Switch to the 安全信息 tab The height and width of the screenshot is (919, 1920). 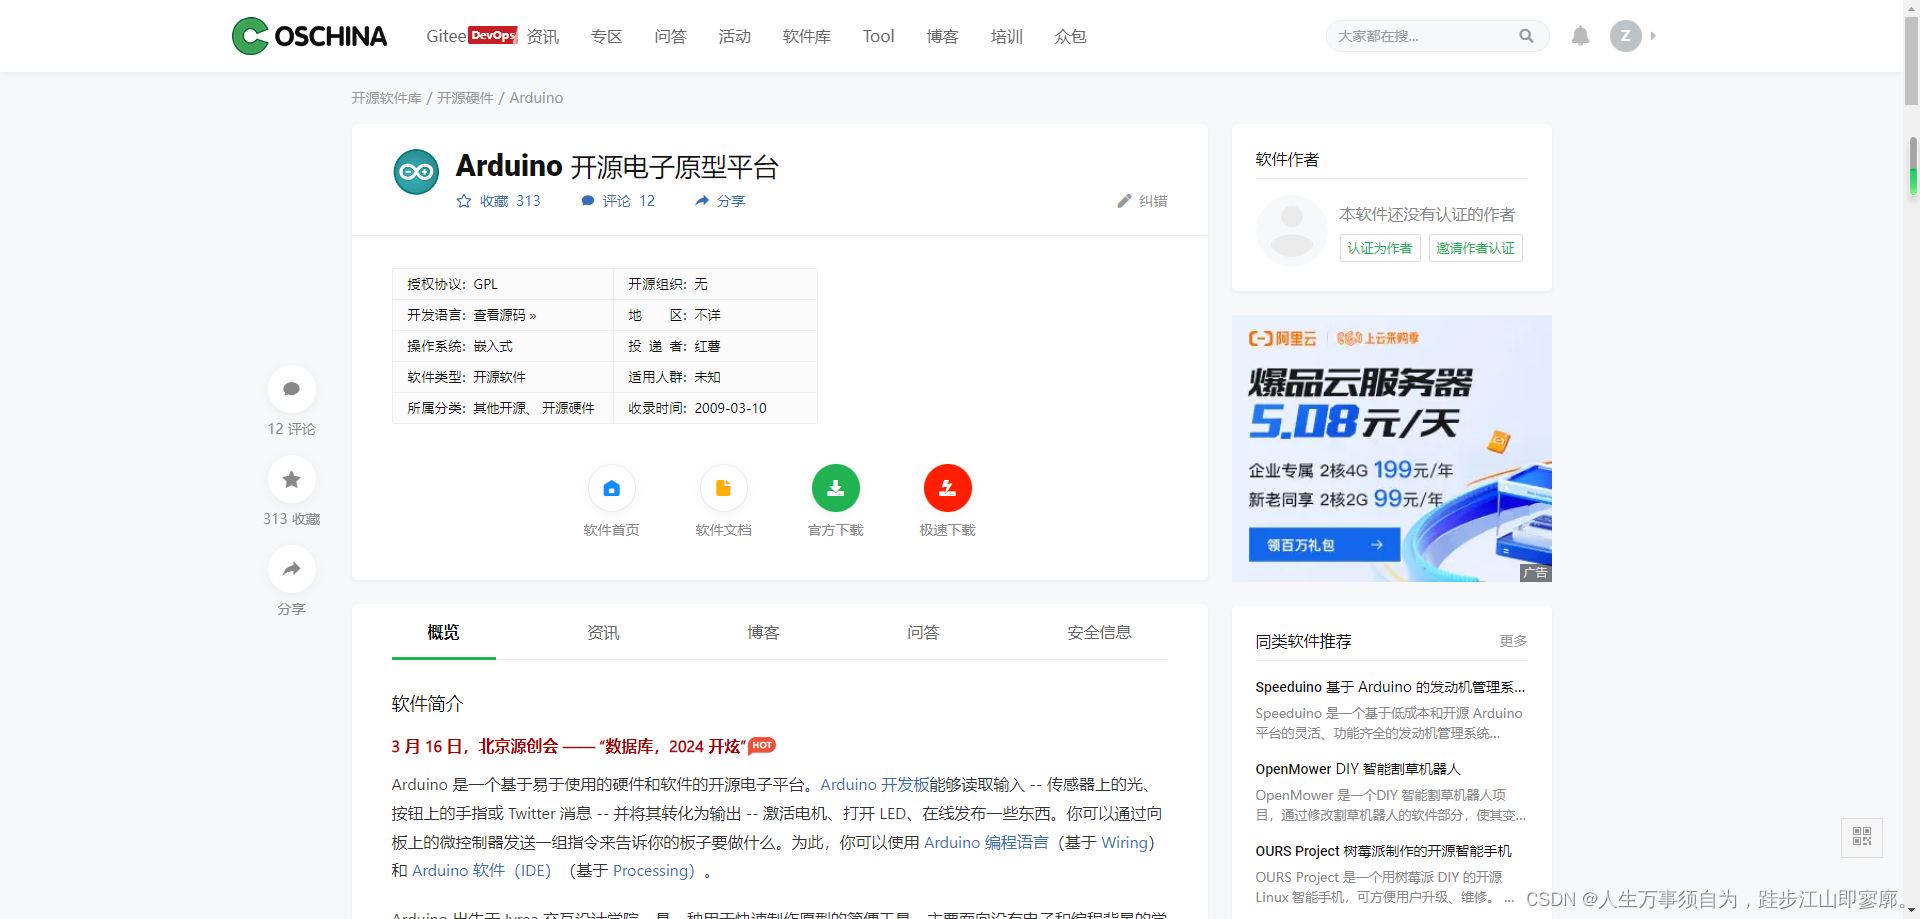coord(1100,632)
